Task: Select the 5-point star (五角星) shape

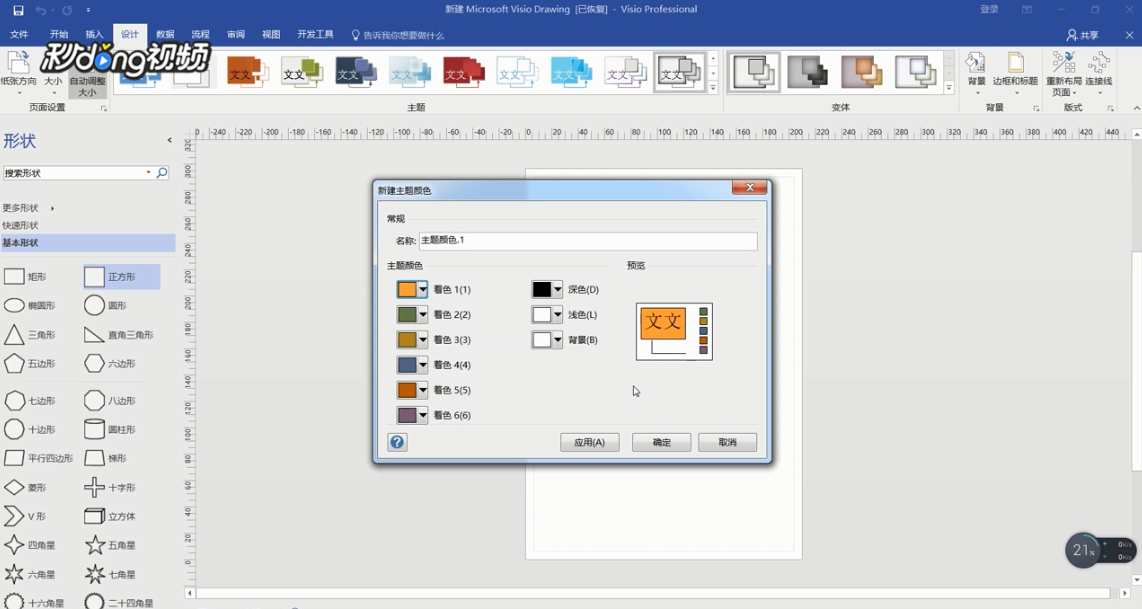Action: 110,545
